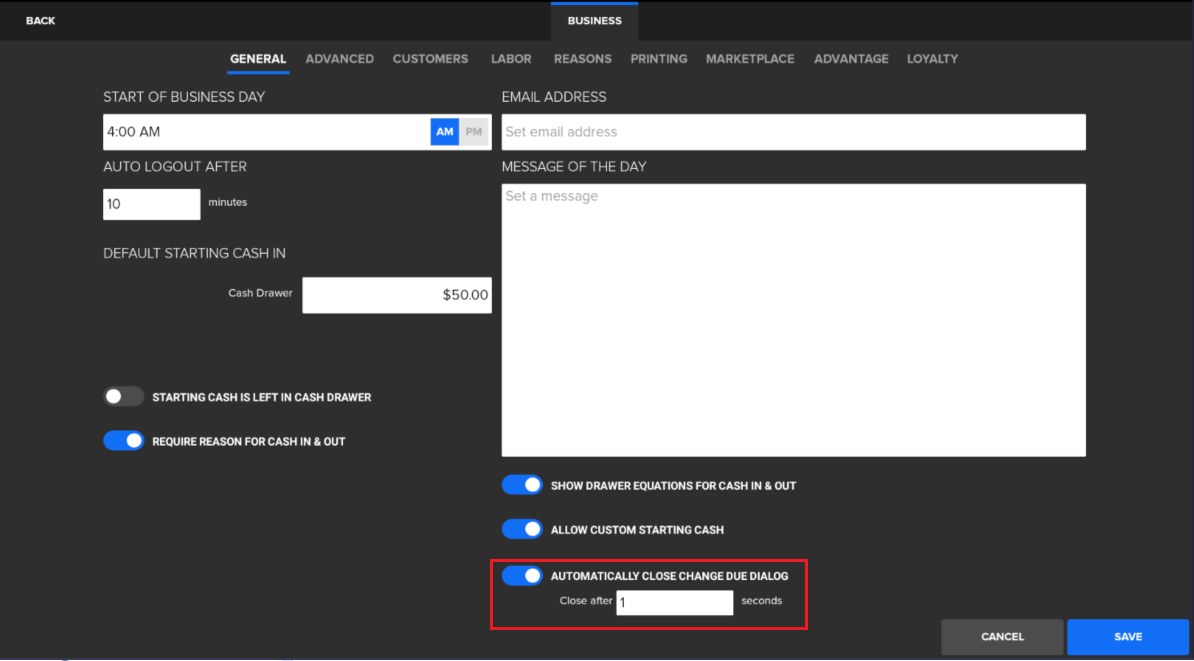
Task: Open the Advanced tab
Action: (339, 59)
